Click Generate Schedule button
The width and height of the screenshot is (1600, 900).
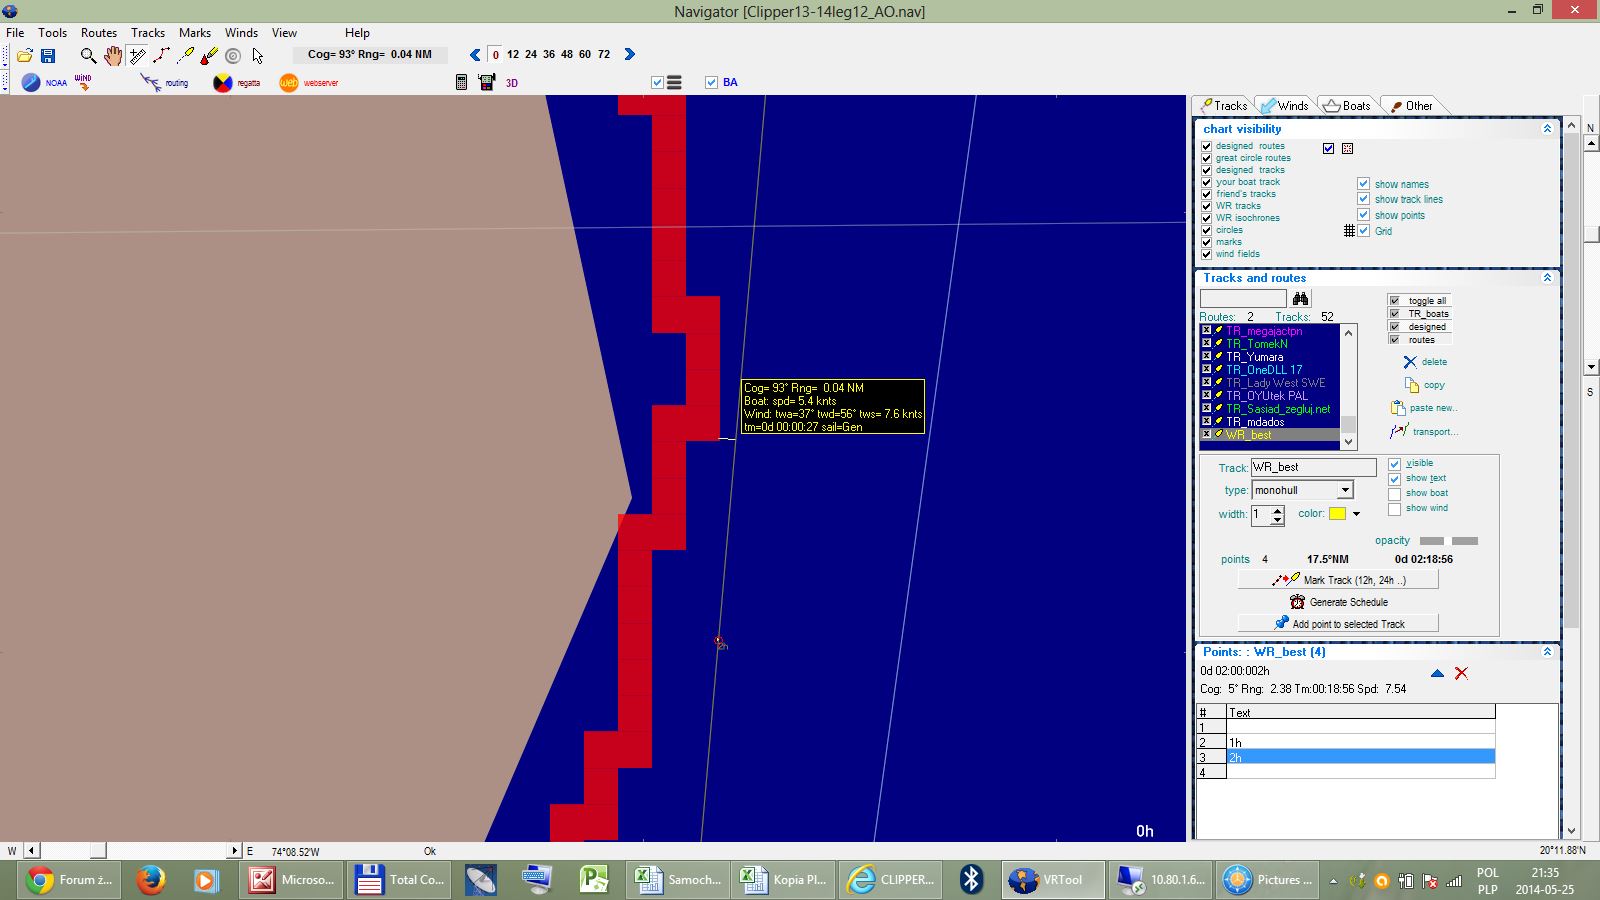click(1338, 602)
